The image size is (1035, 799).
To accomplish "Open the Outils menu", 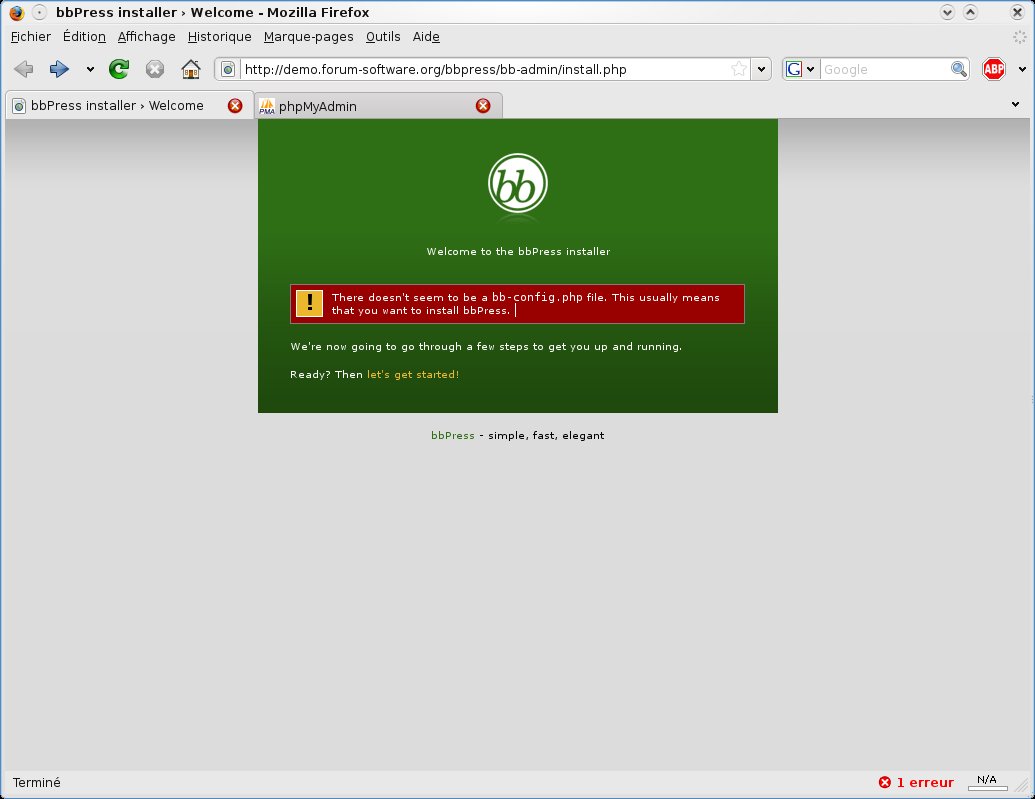I will click(383, 37).
